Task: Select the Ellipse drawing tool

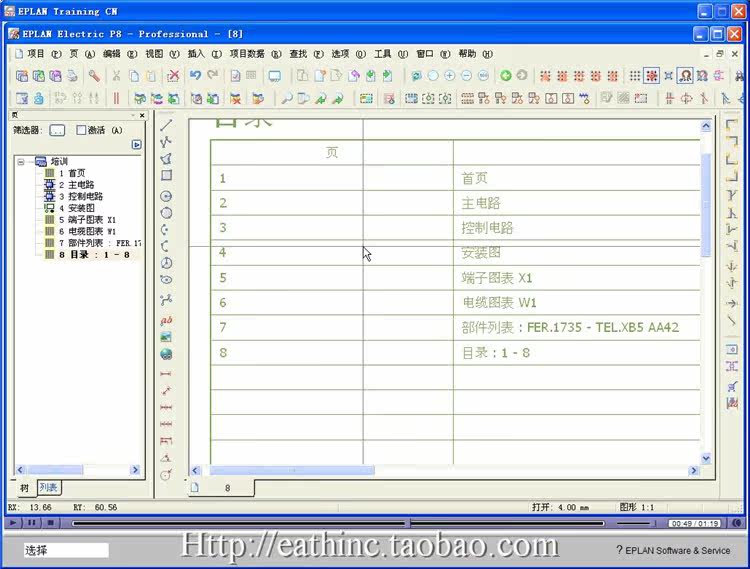Action: 166,280
